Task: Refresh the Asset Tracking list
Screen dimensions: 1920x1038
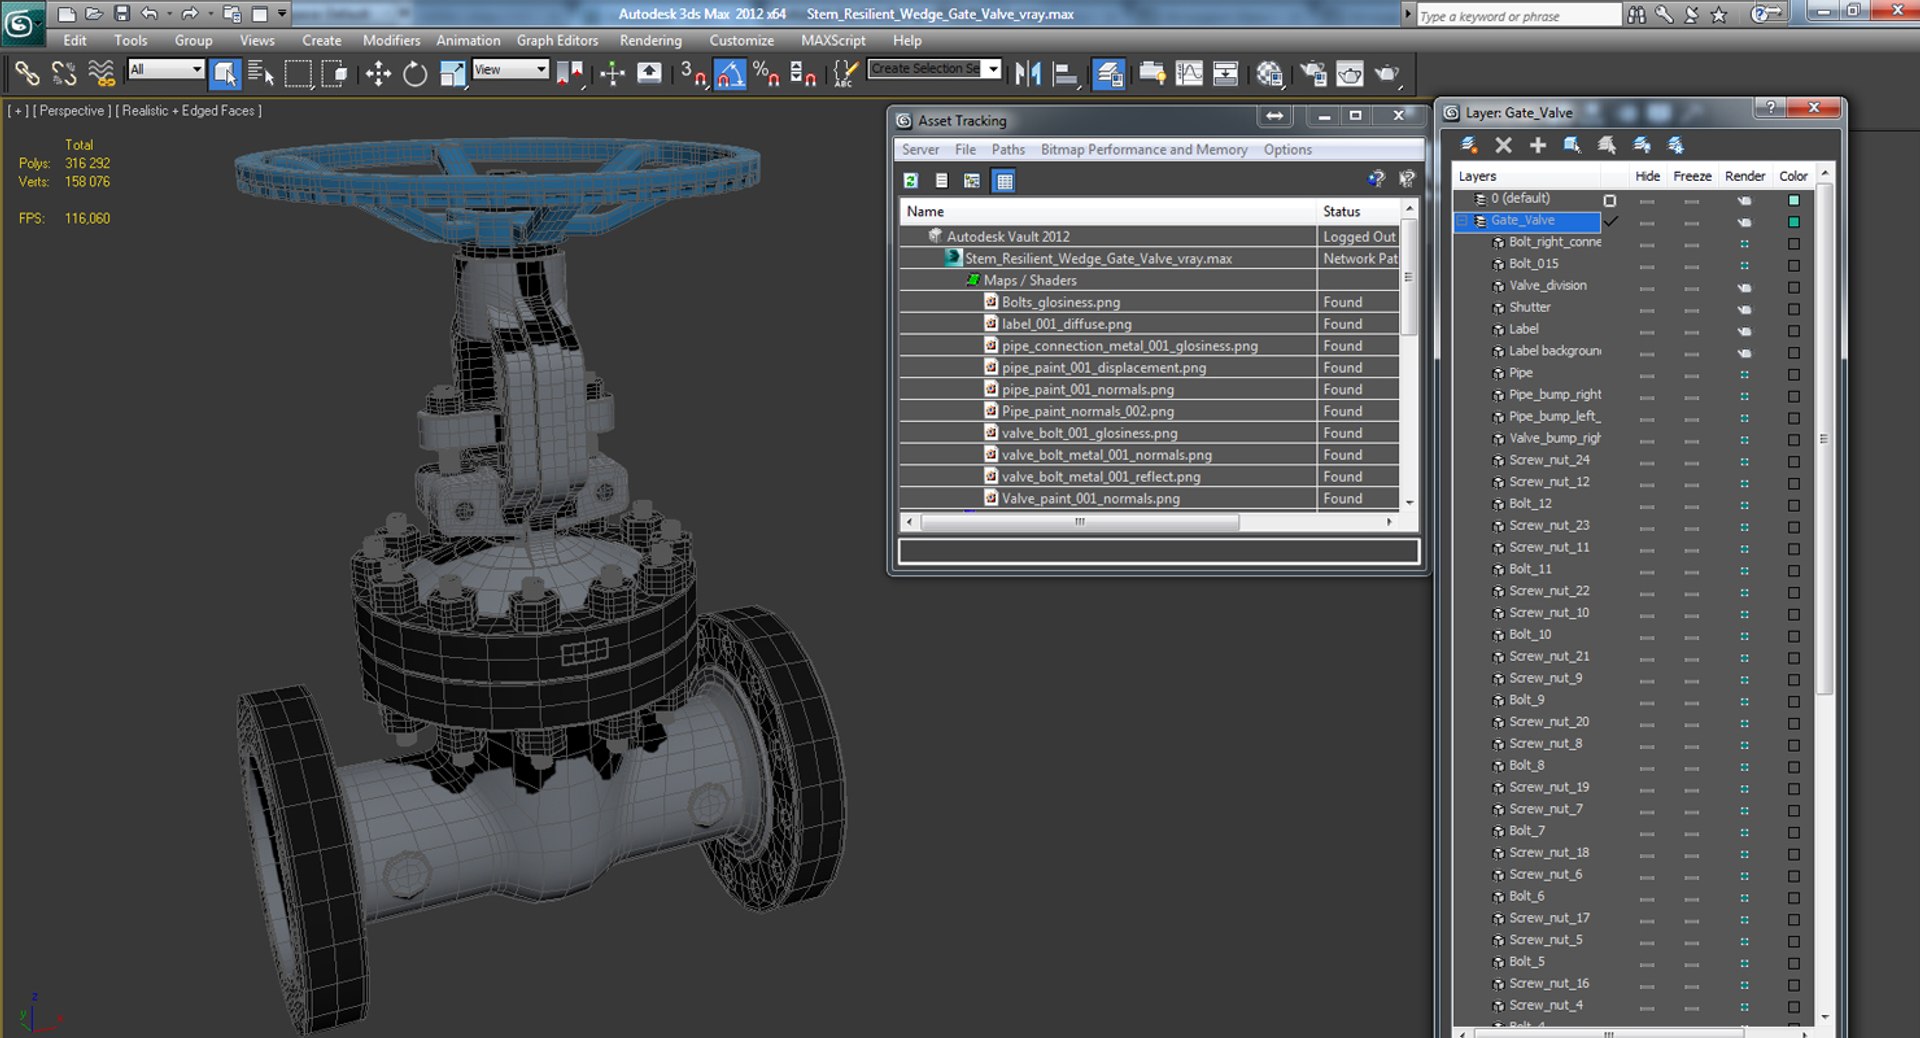Action: pyautogui.click(x=911, y=181)
